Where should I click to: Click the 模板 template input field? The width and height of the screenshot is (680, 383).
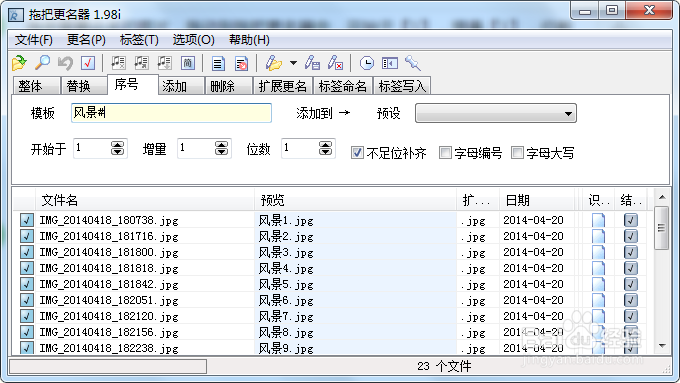[x=171, y=113]
